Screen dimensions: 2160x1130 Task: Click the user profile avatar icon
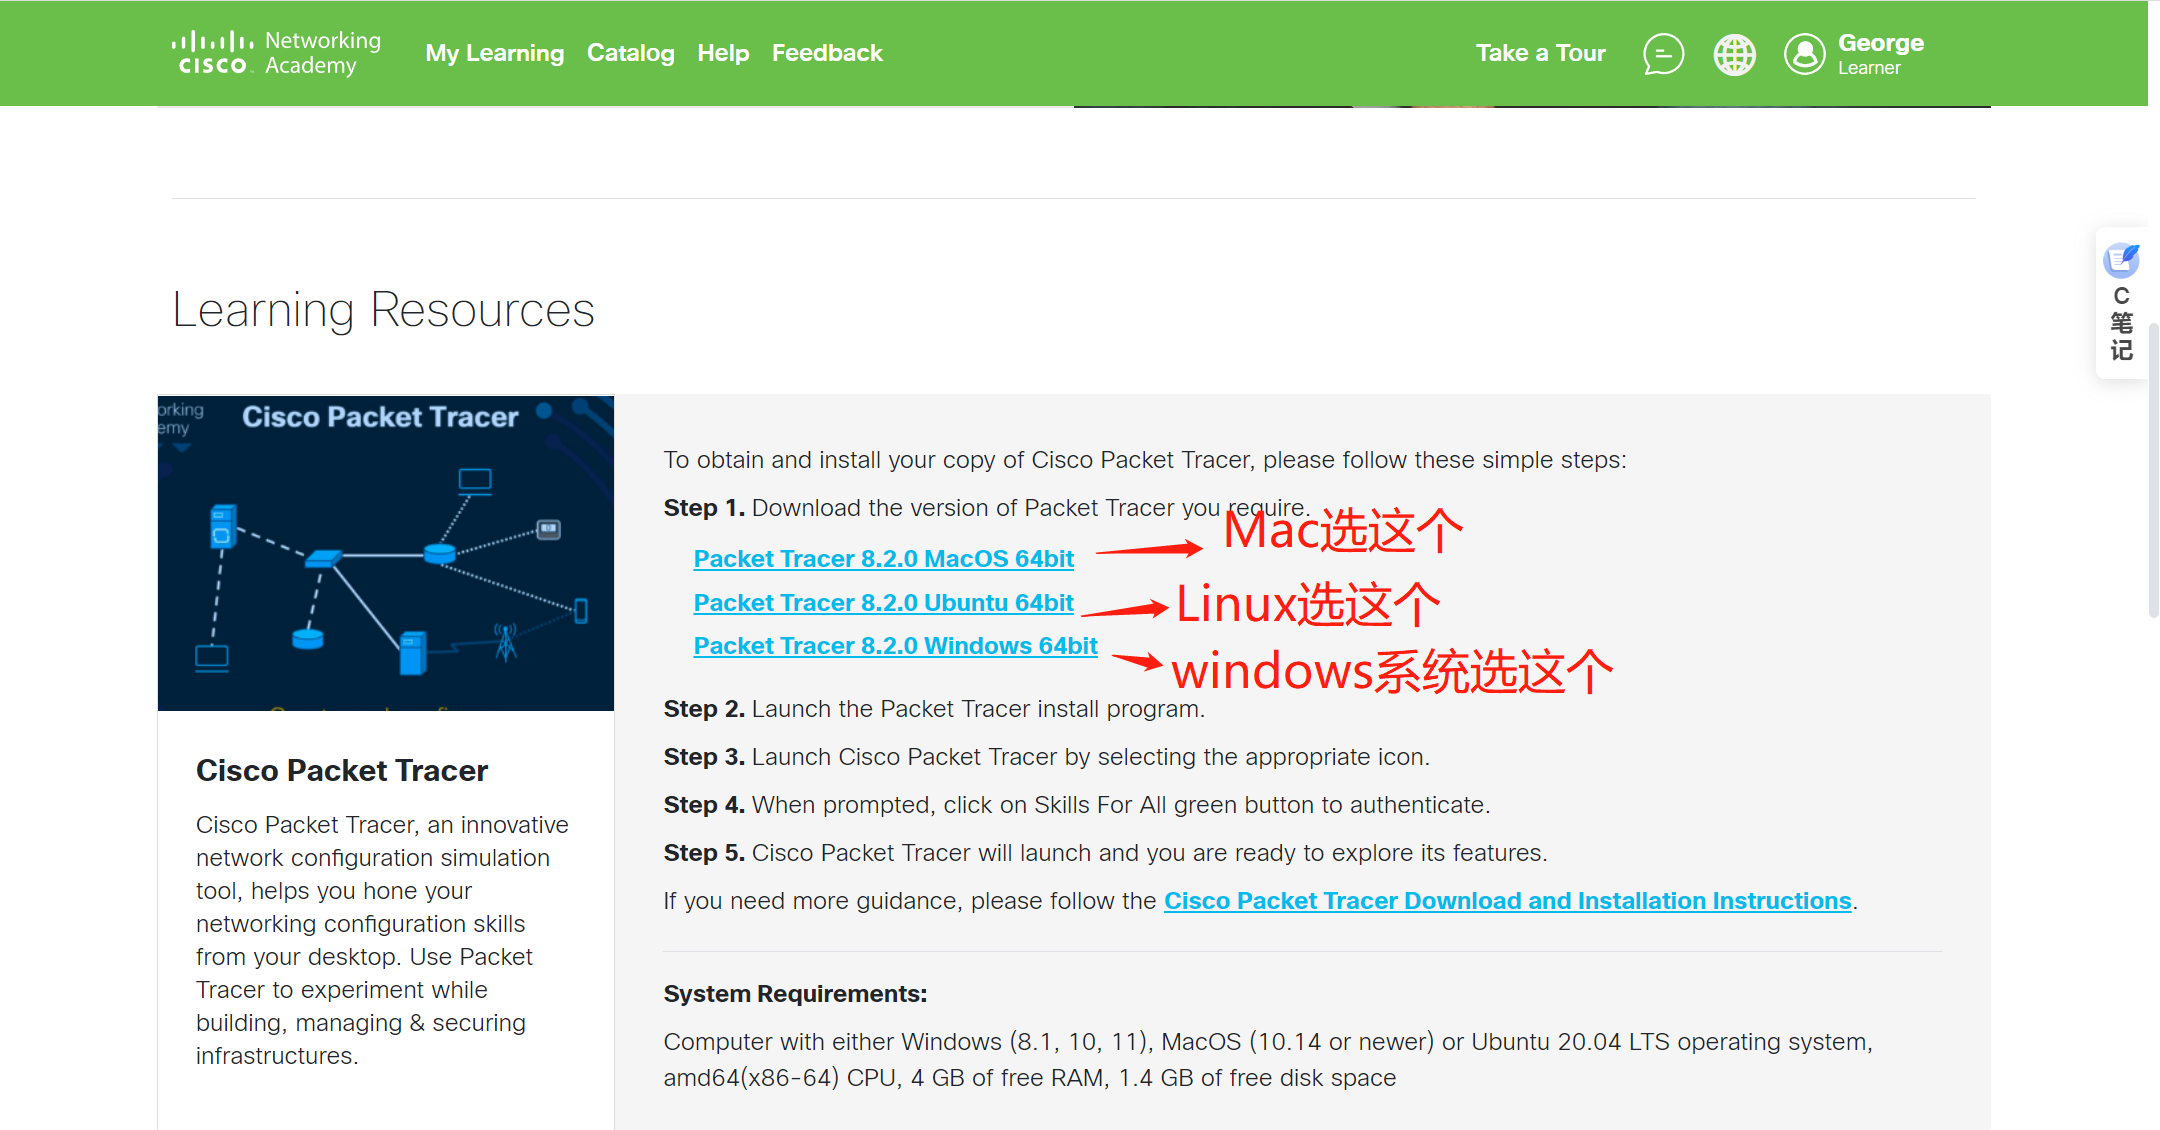point(1804,54)
